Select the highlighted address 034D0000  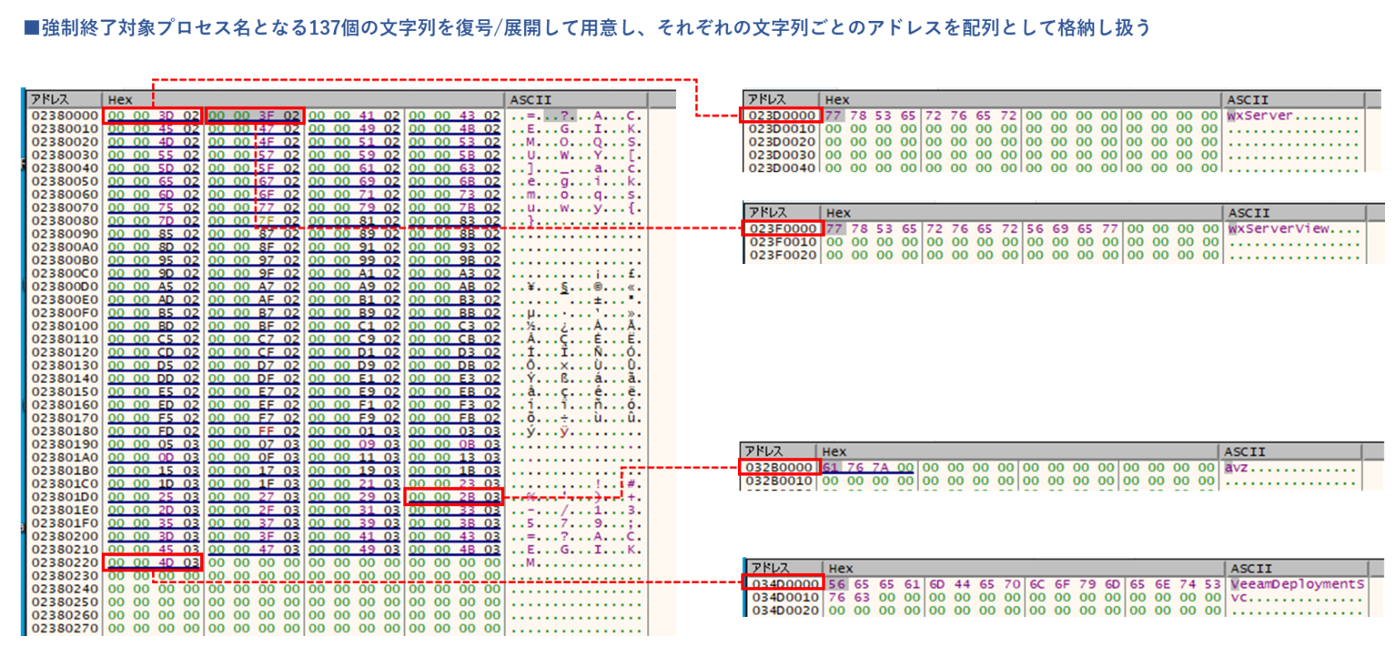pyautogui.click(x=784, y=583)
